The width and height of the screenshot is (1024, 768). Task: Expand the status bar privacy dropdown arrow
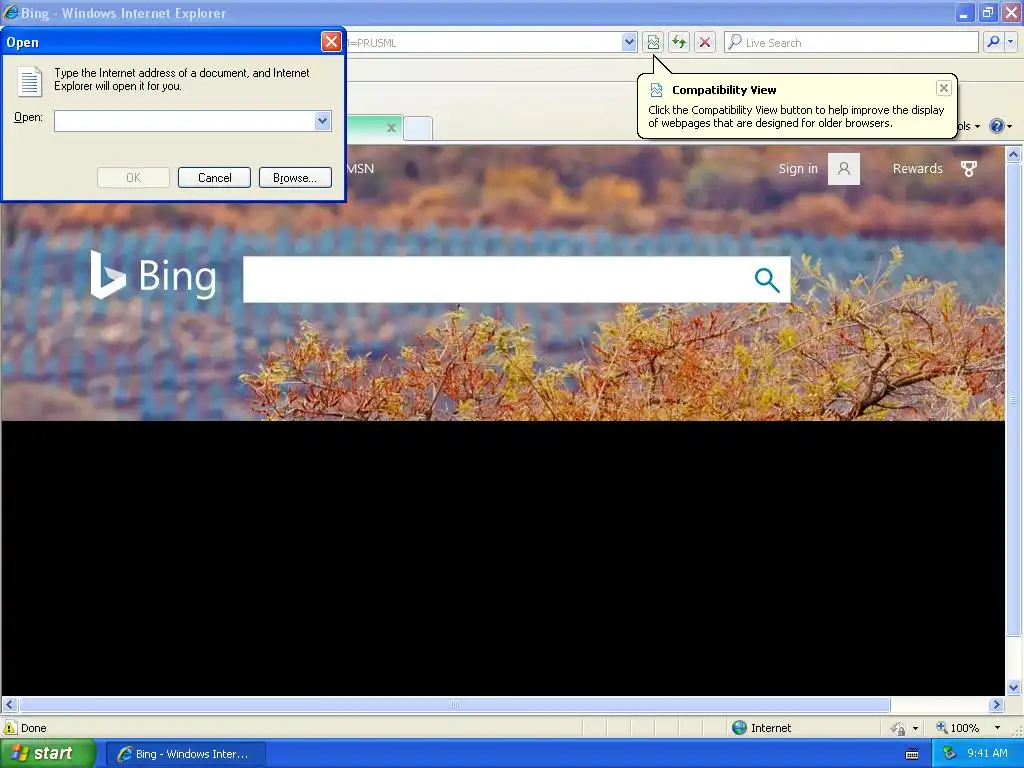916,728
